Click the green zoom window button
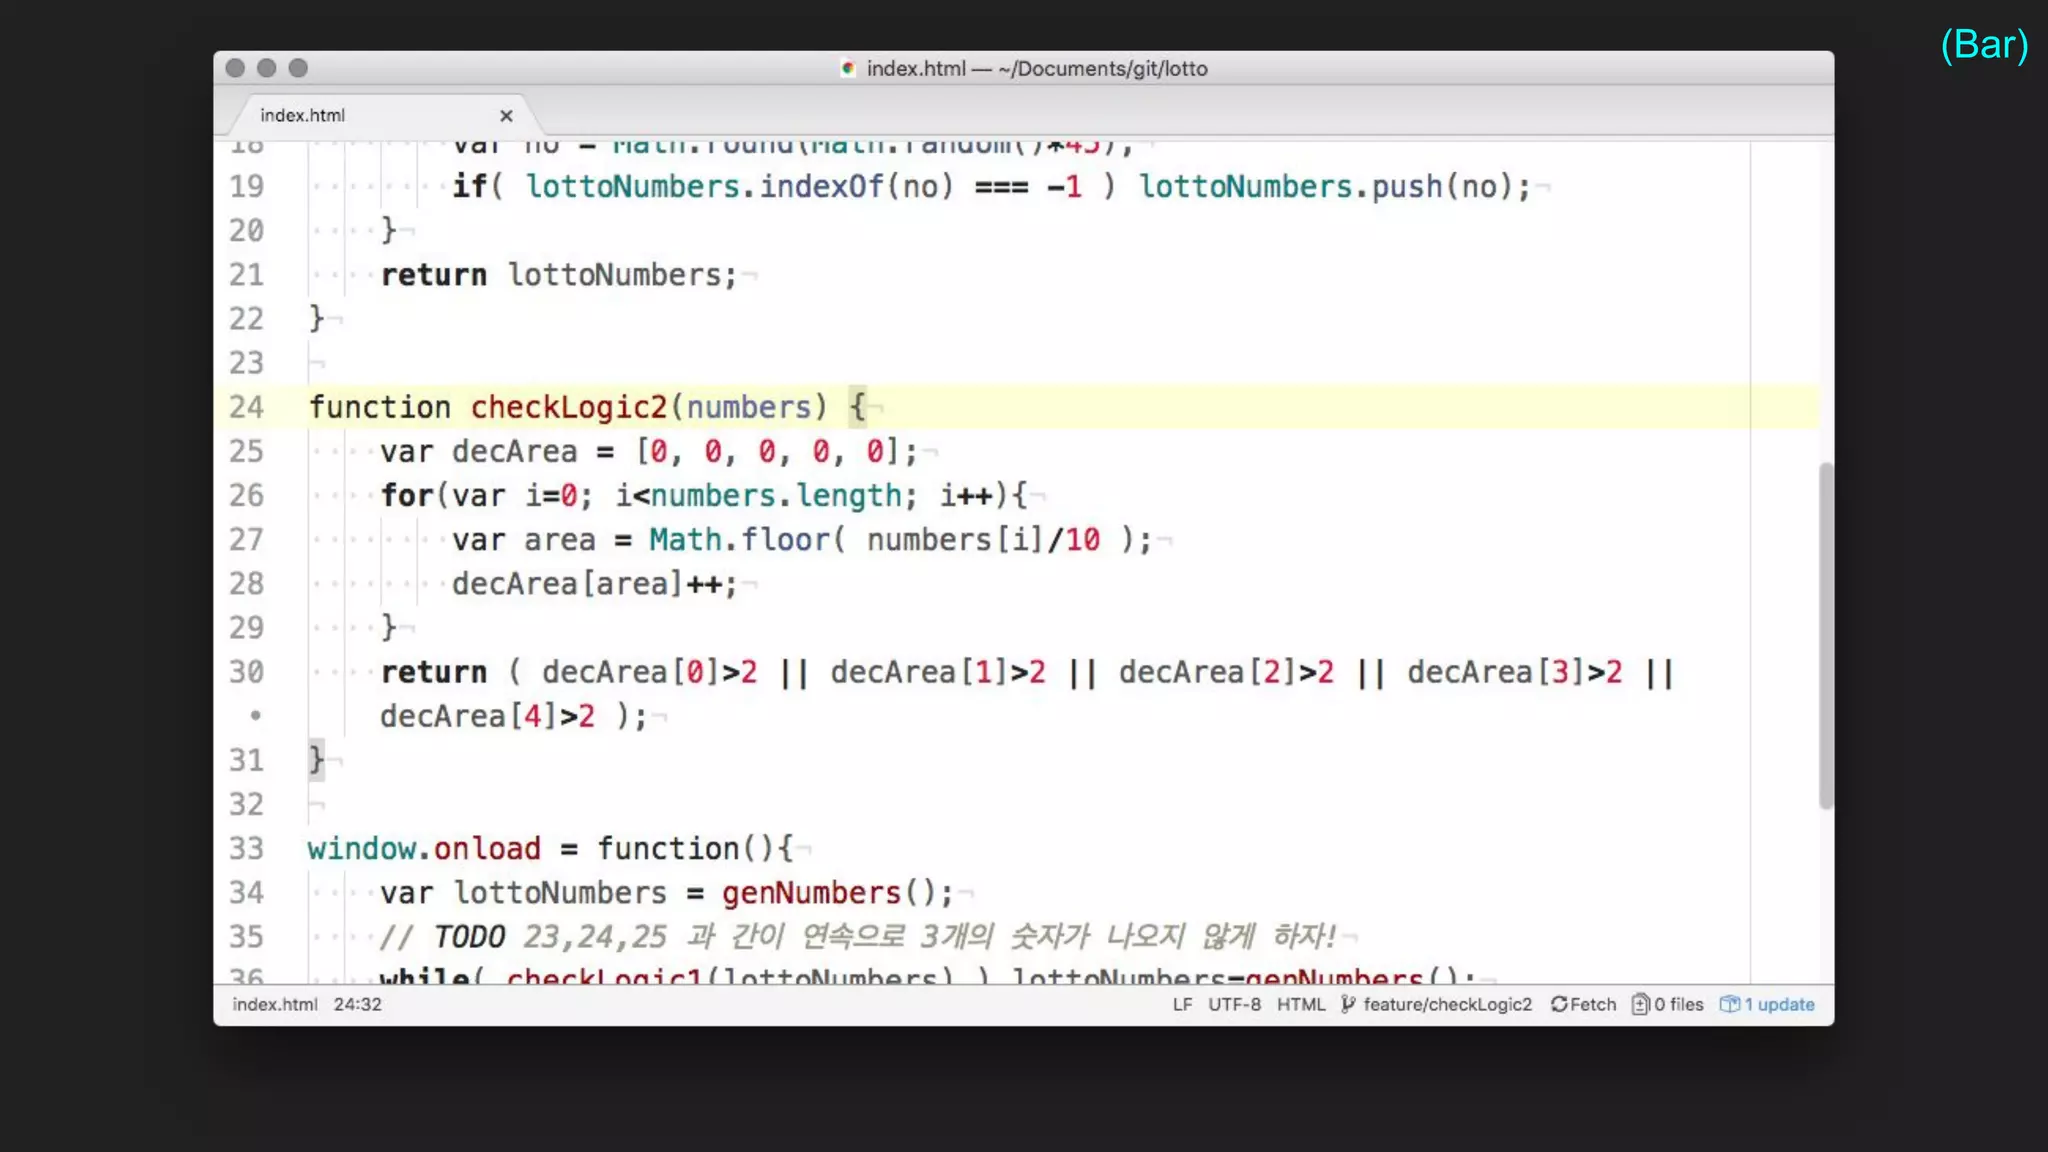Image resolution: width=2048 pixels, height=1152 pixels. point(298,68)
